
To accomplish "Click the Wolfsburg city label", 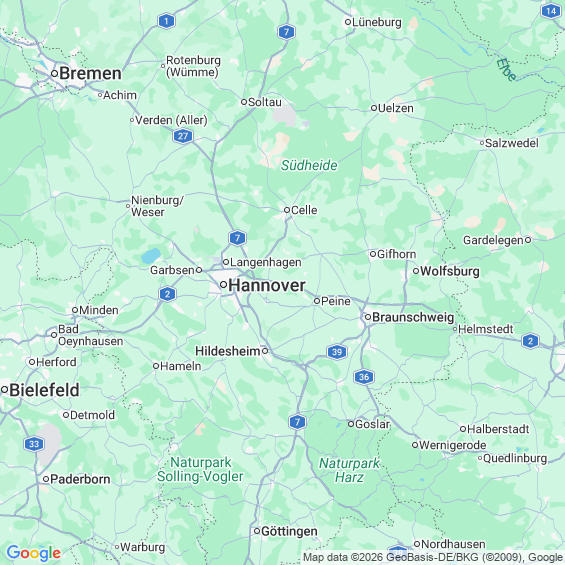I will click(450, 271).
